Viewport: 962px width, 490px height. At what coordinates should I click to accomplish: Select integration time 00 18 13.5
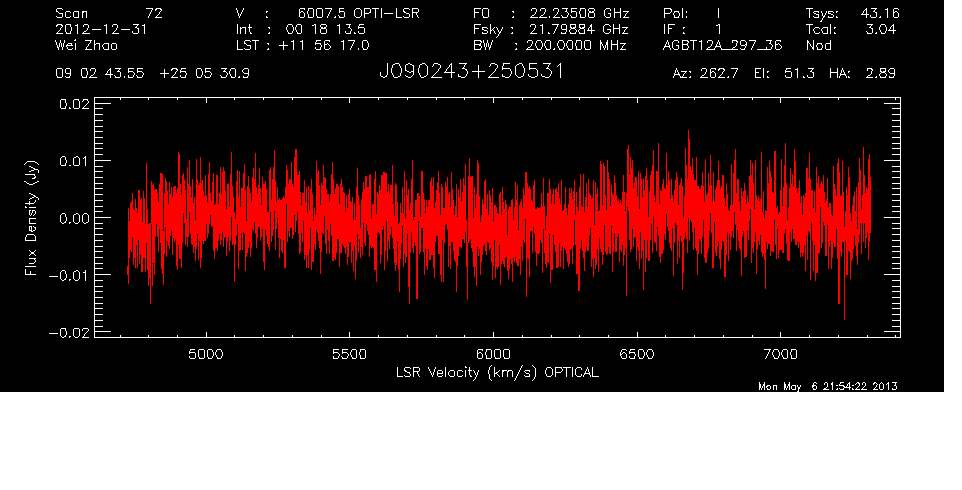(x=325, y=29)
